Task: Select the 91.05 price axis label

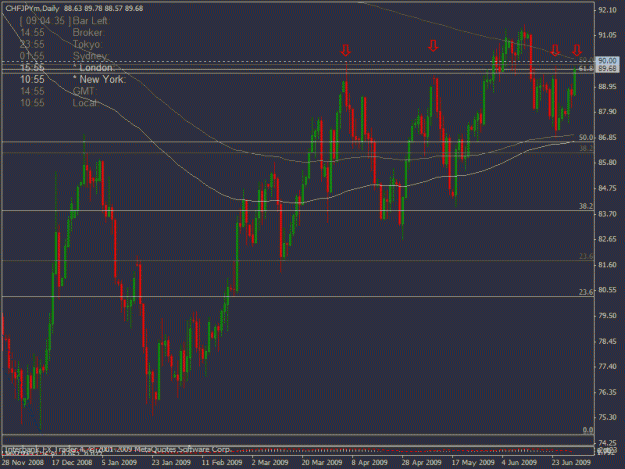Action: [607, 35]
